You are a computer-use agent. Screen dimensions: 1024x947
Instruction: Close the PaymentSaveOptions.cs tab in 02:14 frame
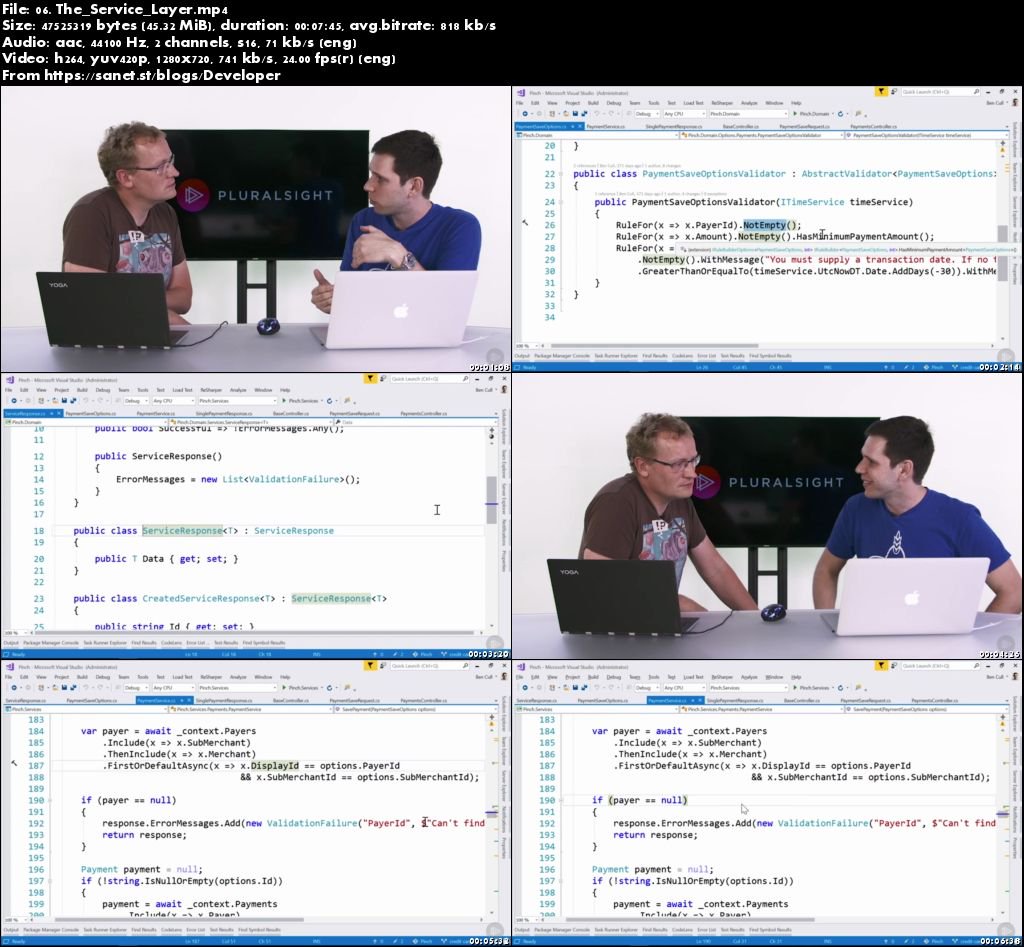[580, 126]
